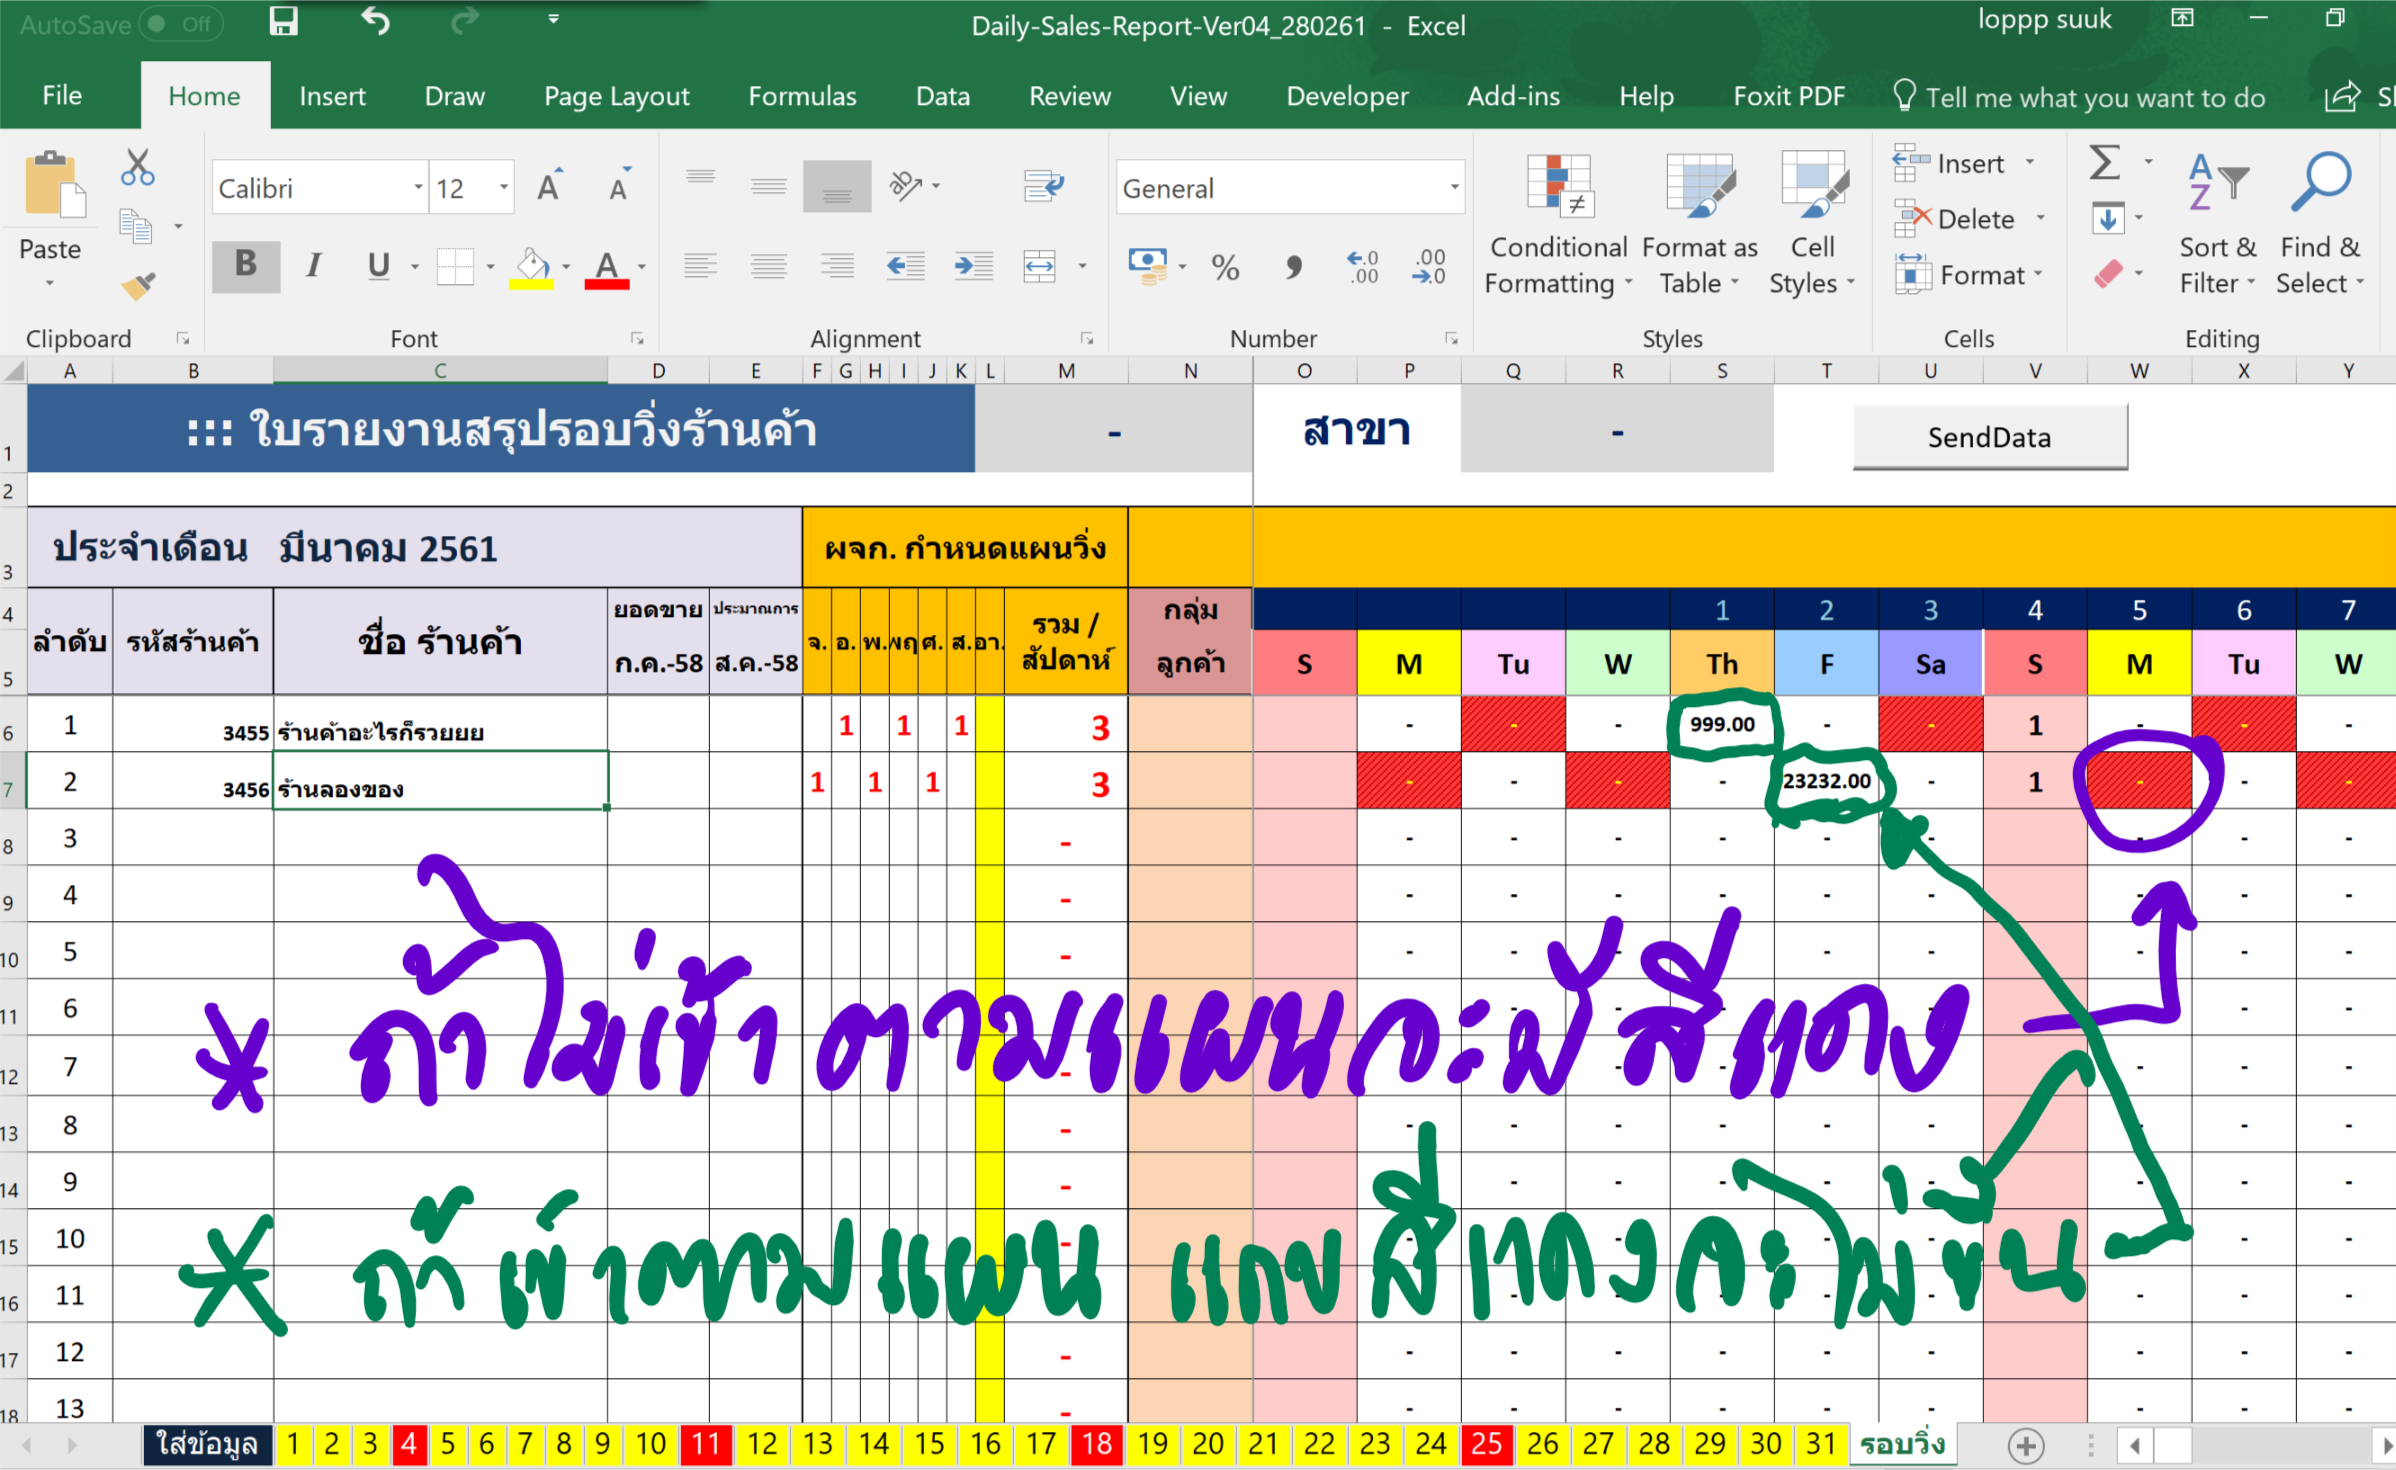The height and width of the screenshot is (1470, 2396).
Task: Click the add new sheet plus button
Action: click(2025, 1445)
